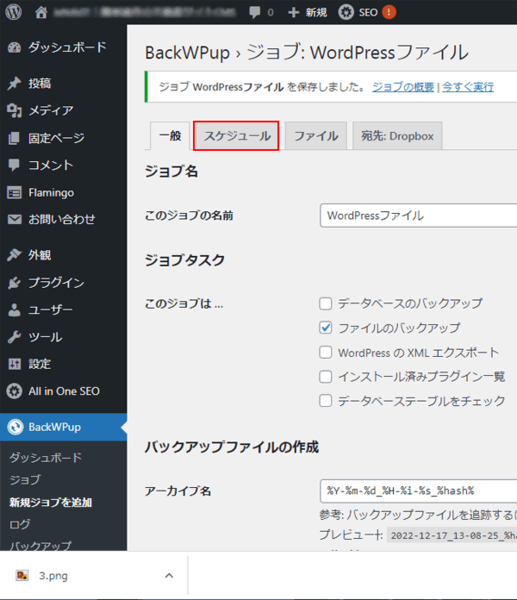517x600 pixels.
Task: Click the orange SEO notification badge
Action: pyautogui.click(x=389, y=12)
